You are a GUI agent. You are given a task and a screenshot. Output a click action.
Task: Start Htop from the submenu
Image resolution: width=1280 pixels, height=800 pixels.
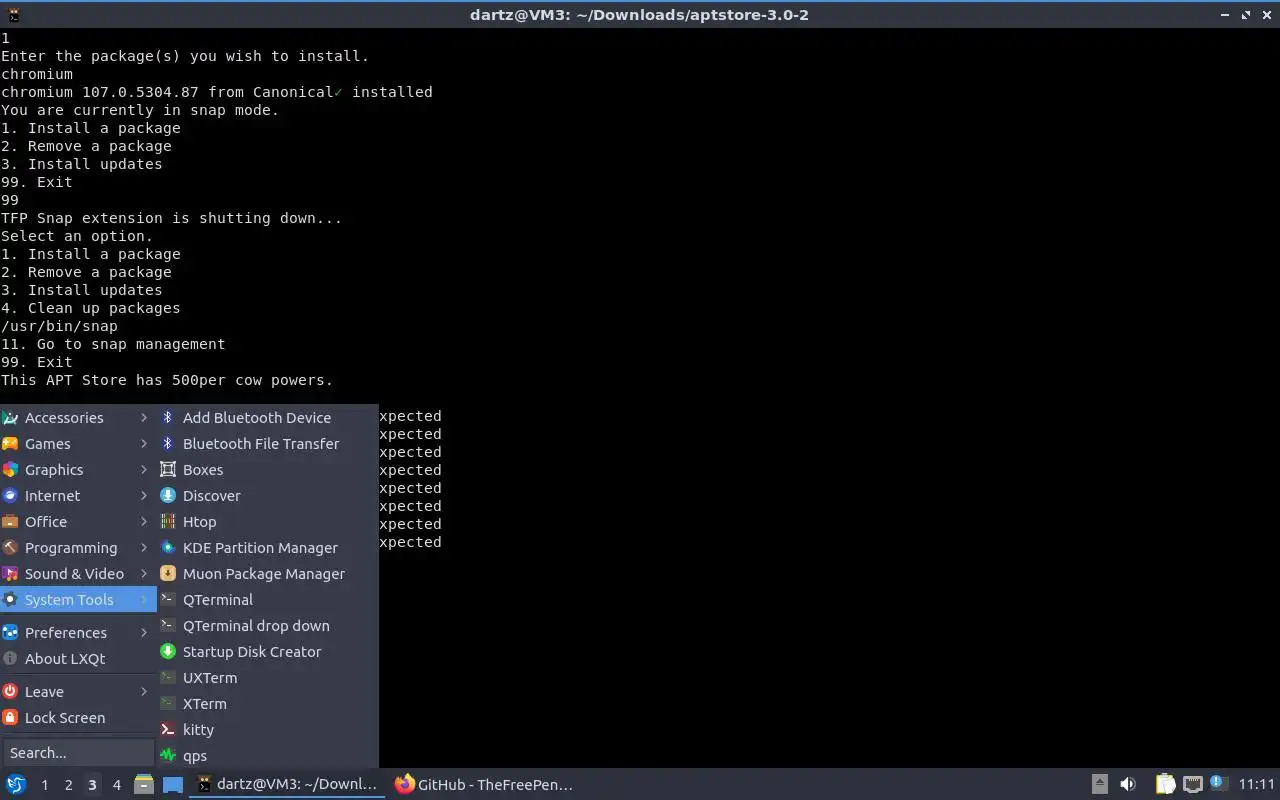pyautogui.click(x=267, y=522)
